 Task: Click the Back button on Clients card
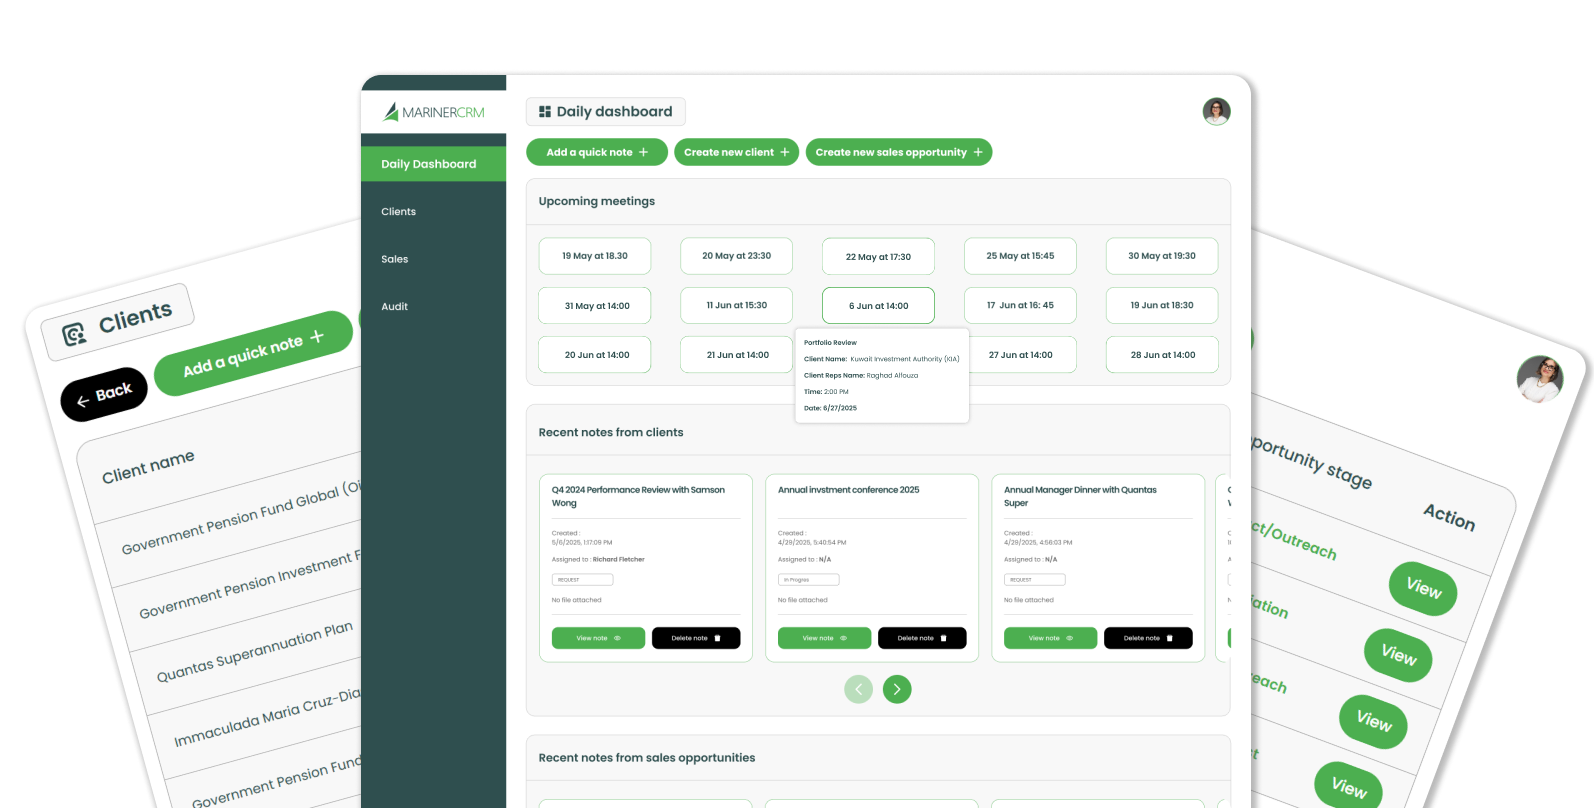coord(104,394)
